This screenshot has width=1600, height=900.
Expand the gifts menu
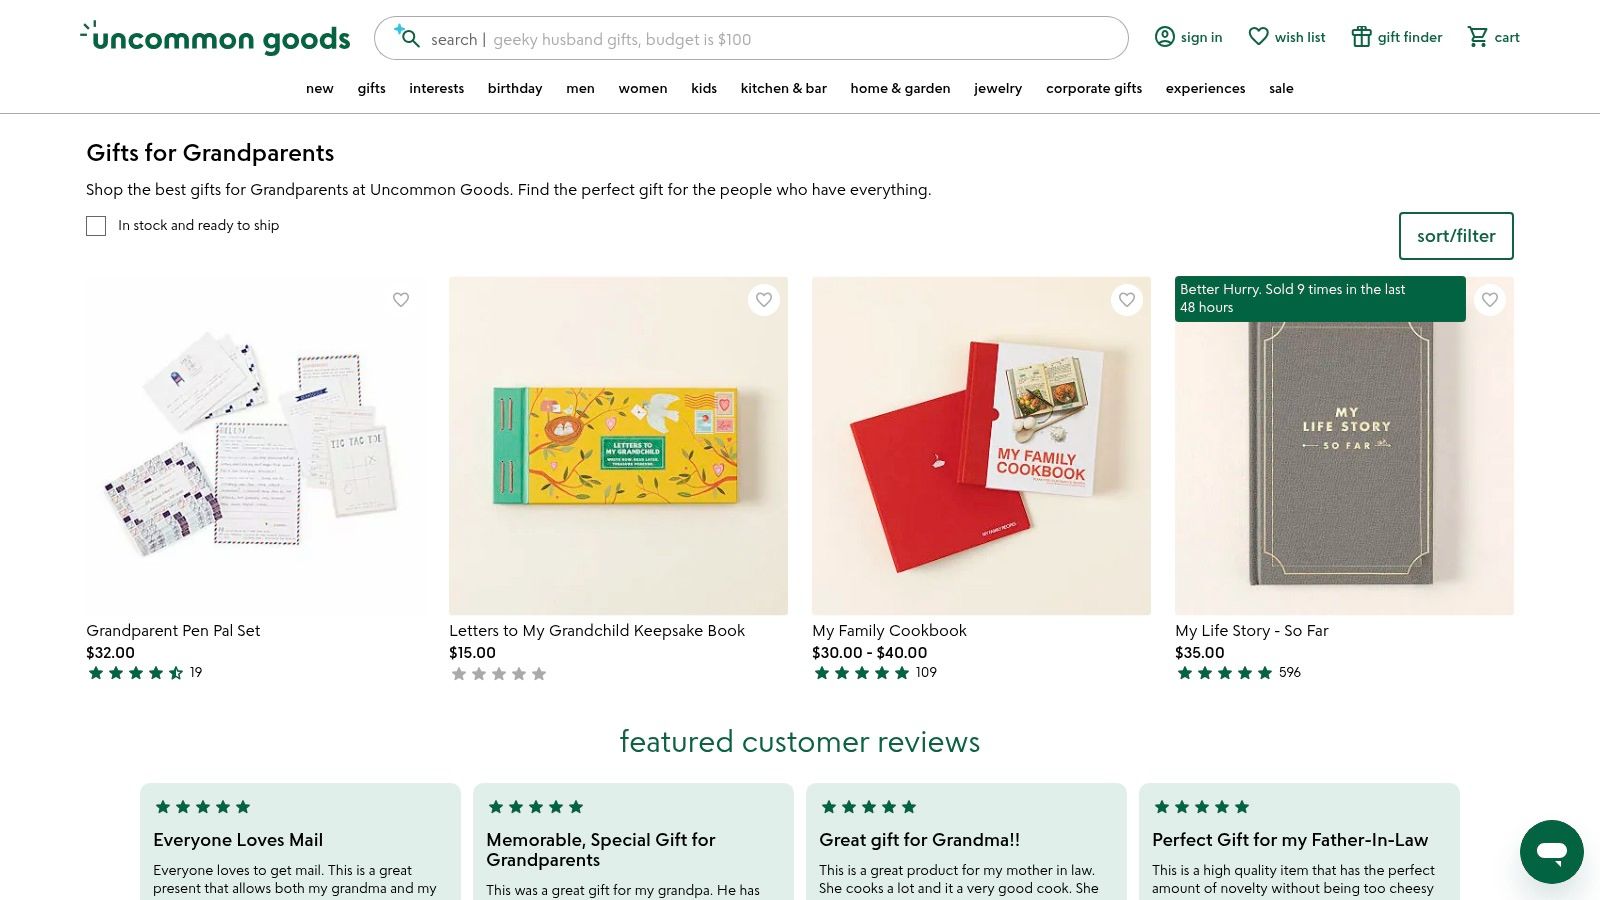point(371,88)
